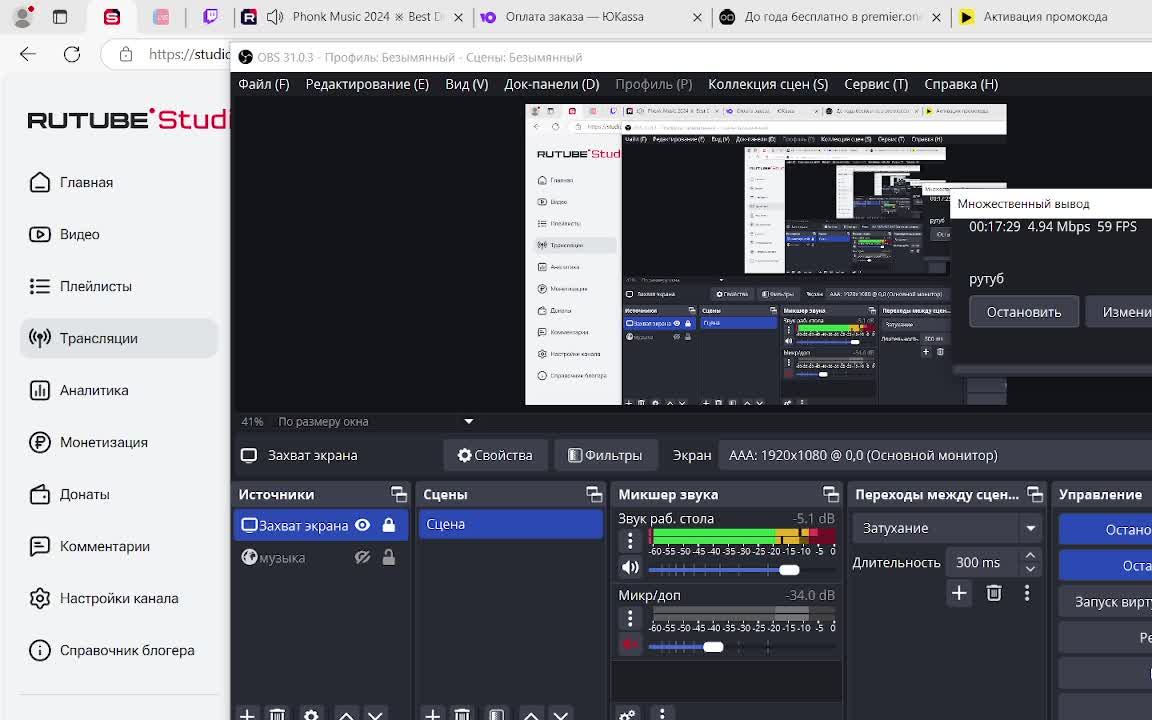This screenshot has height=720, width=1152.
Task: Open OBS Редактирование menu
Action: [x=367, y=84]
